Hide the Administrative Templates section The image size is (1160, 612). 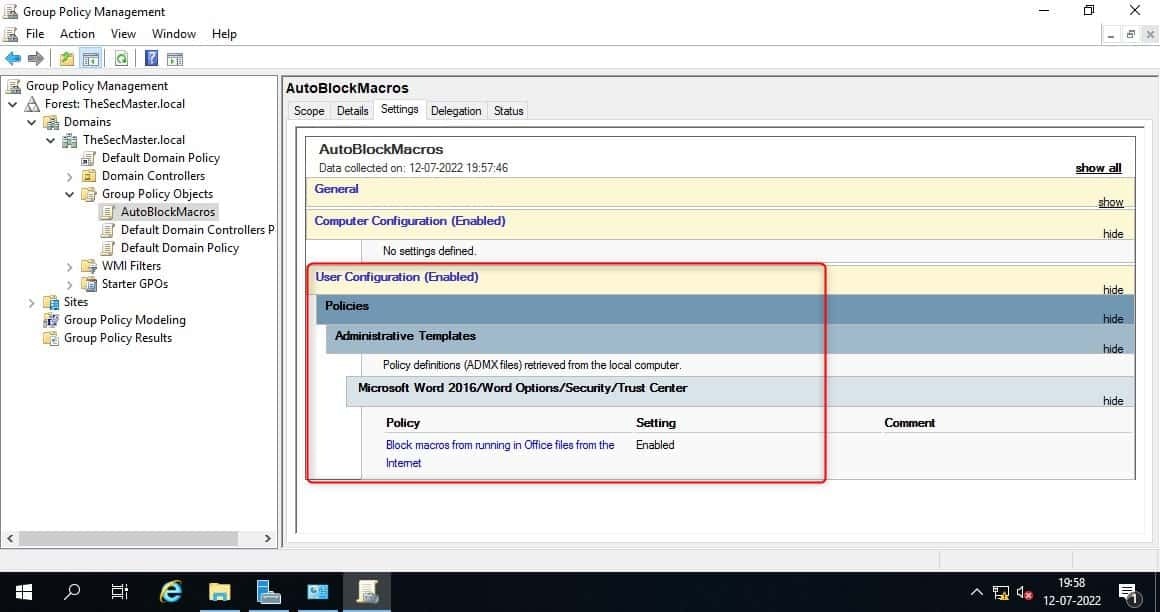pyautogui.click(x=1113, y=349)
